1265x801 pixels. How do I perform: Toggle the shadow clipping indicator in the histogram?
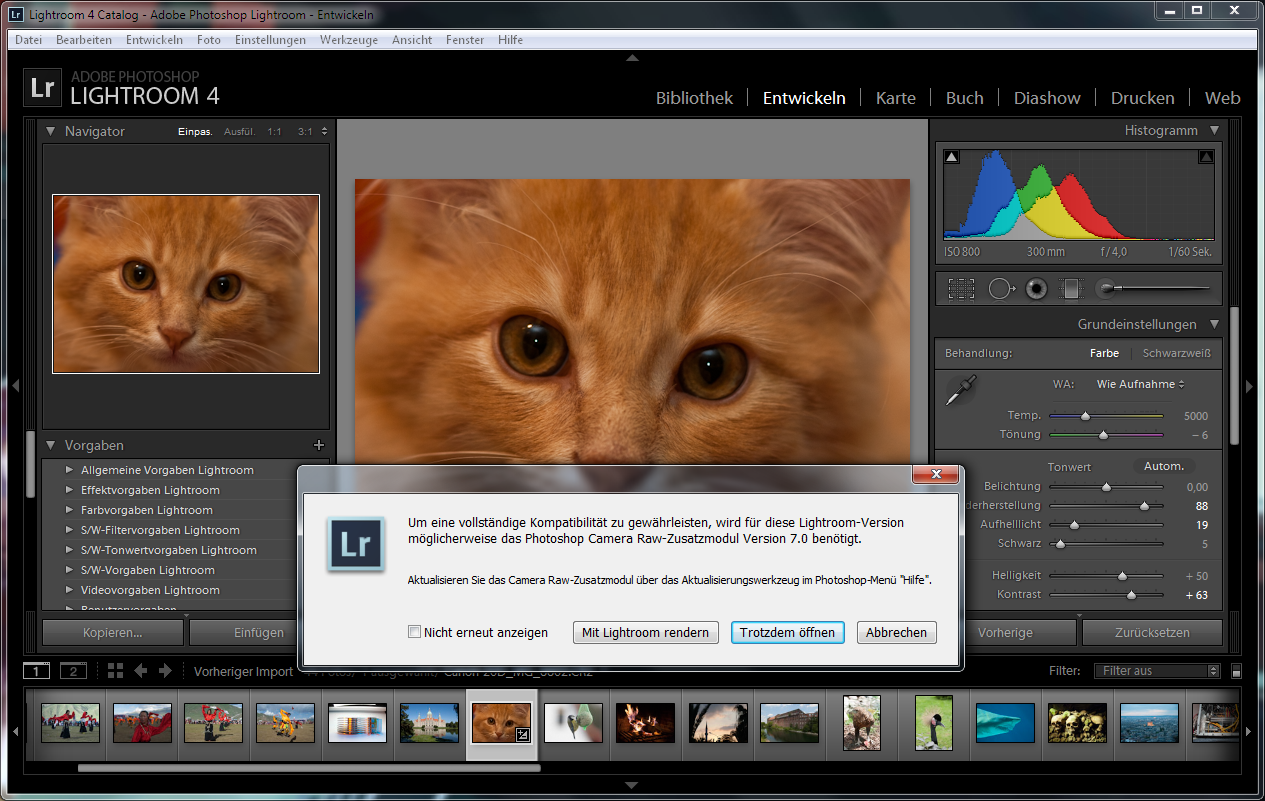coord(952,156)
